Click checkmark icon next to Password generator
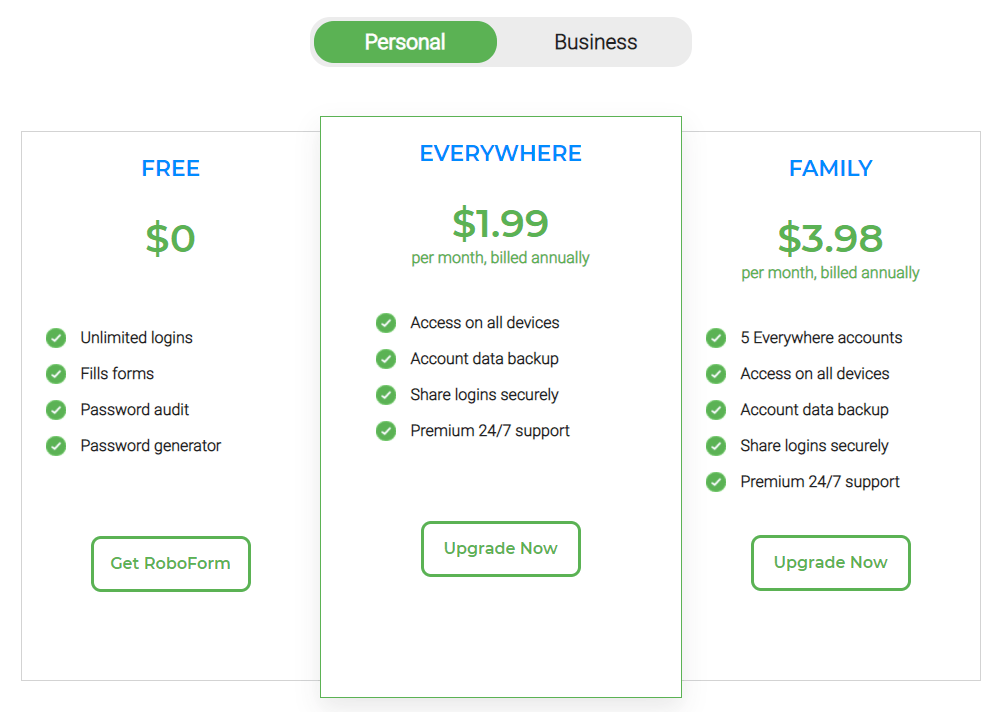This screenshot has width=1003, height=712. pyautogui.click(x=56, y=446)
